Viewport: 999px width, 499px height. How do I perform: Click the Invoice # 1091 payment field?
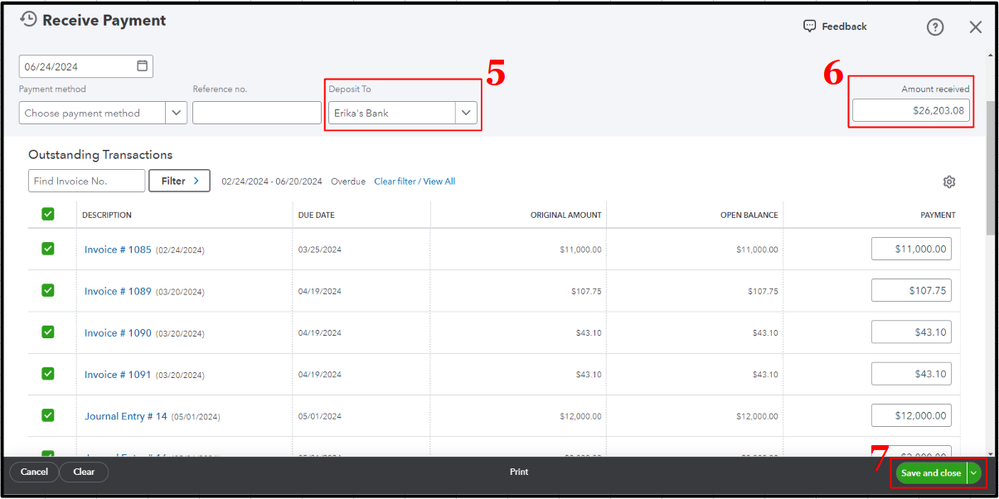pos(911,373)
